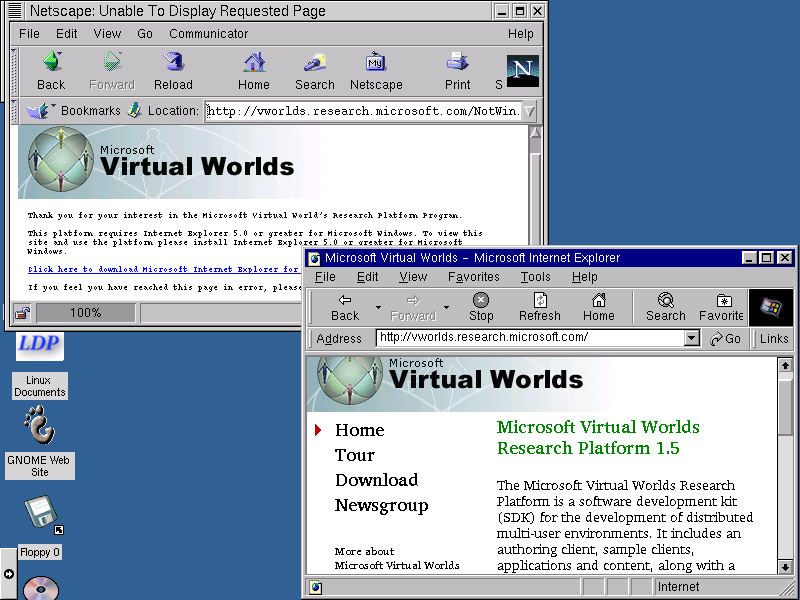Click the Go button in IE

point(726,338)
